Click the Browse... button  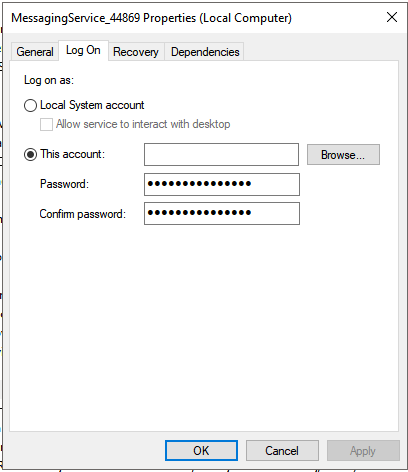(343, 155)
